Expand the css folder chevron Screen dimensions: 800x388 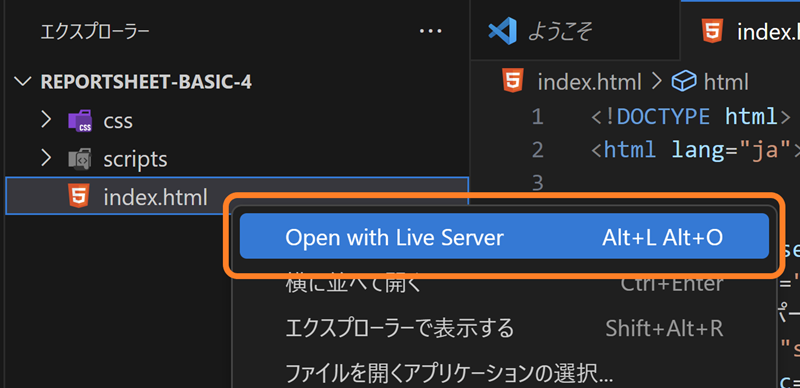point(46,120)
